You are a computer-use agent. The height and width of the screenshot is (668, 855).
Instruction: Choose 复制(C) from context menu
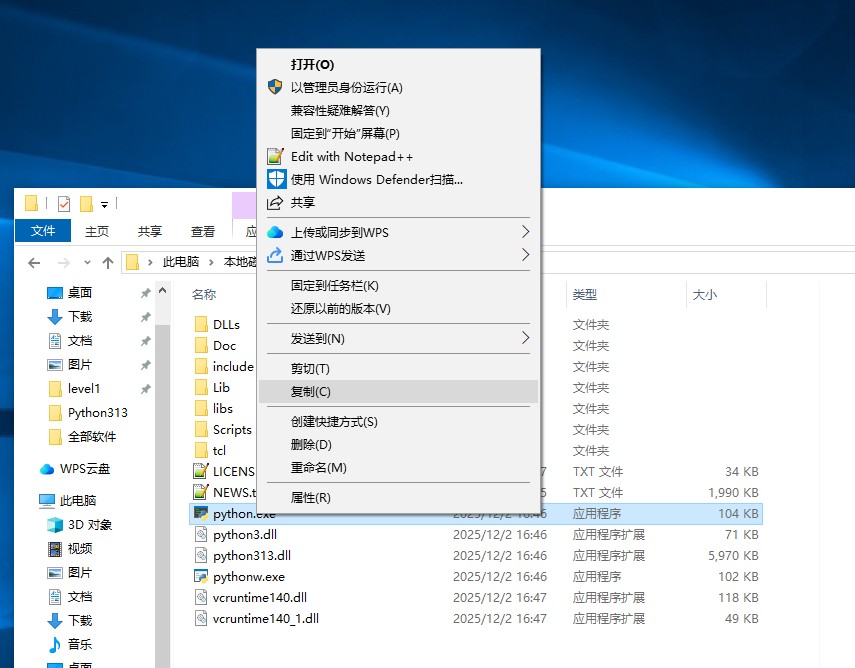(398, 392)
